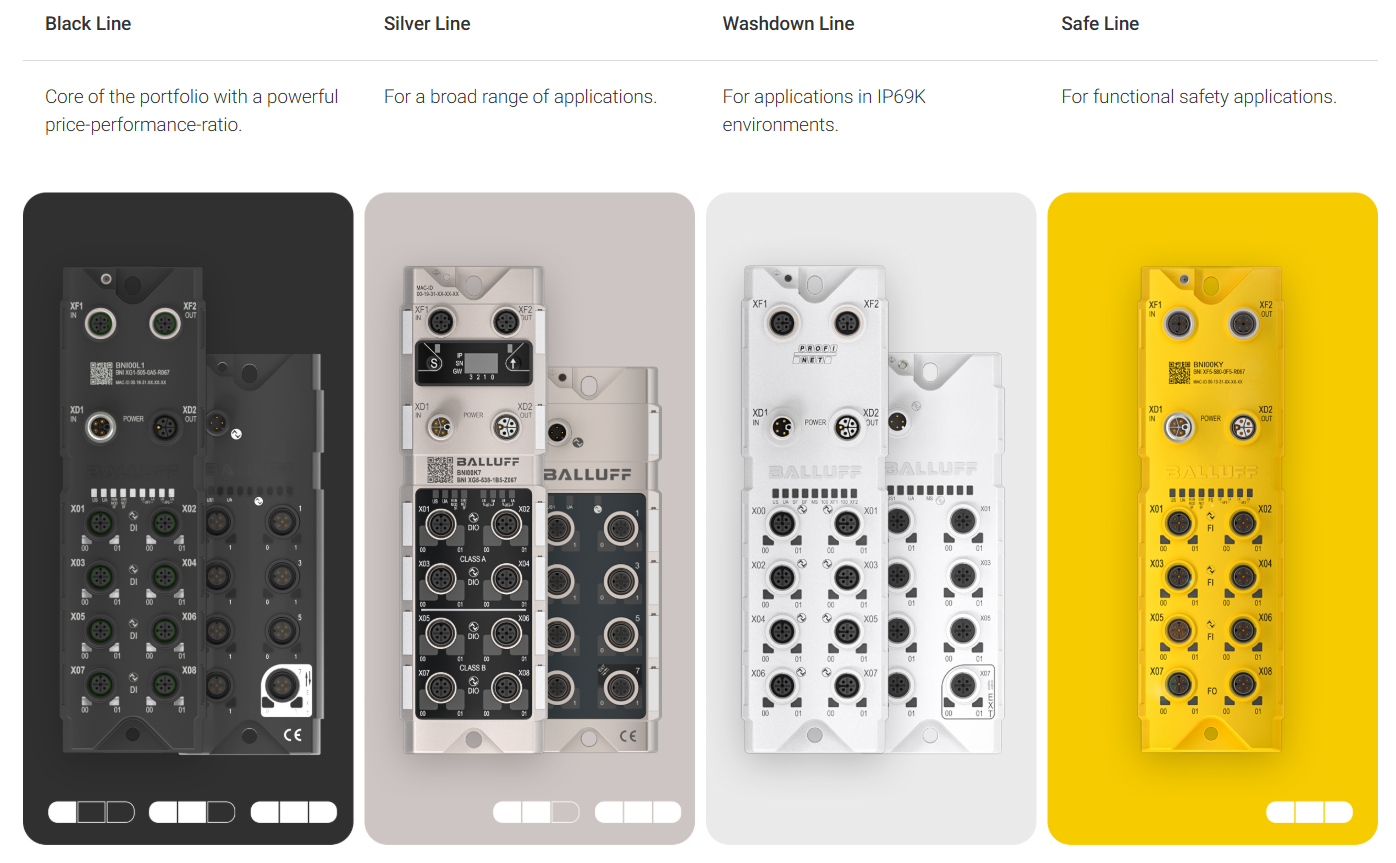Select the fully filled size icon on Silver Line card
The width and height of the screenshot is (1396, 863).
[637, 812]
